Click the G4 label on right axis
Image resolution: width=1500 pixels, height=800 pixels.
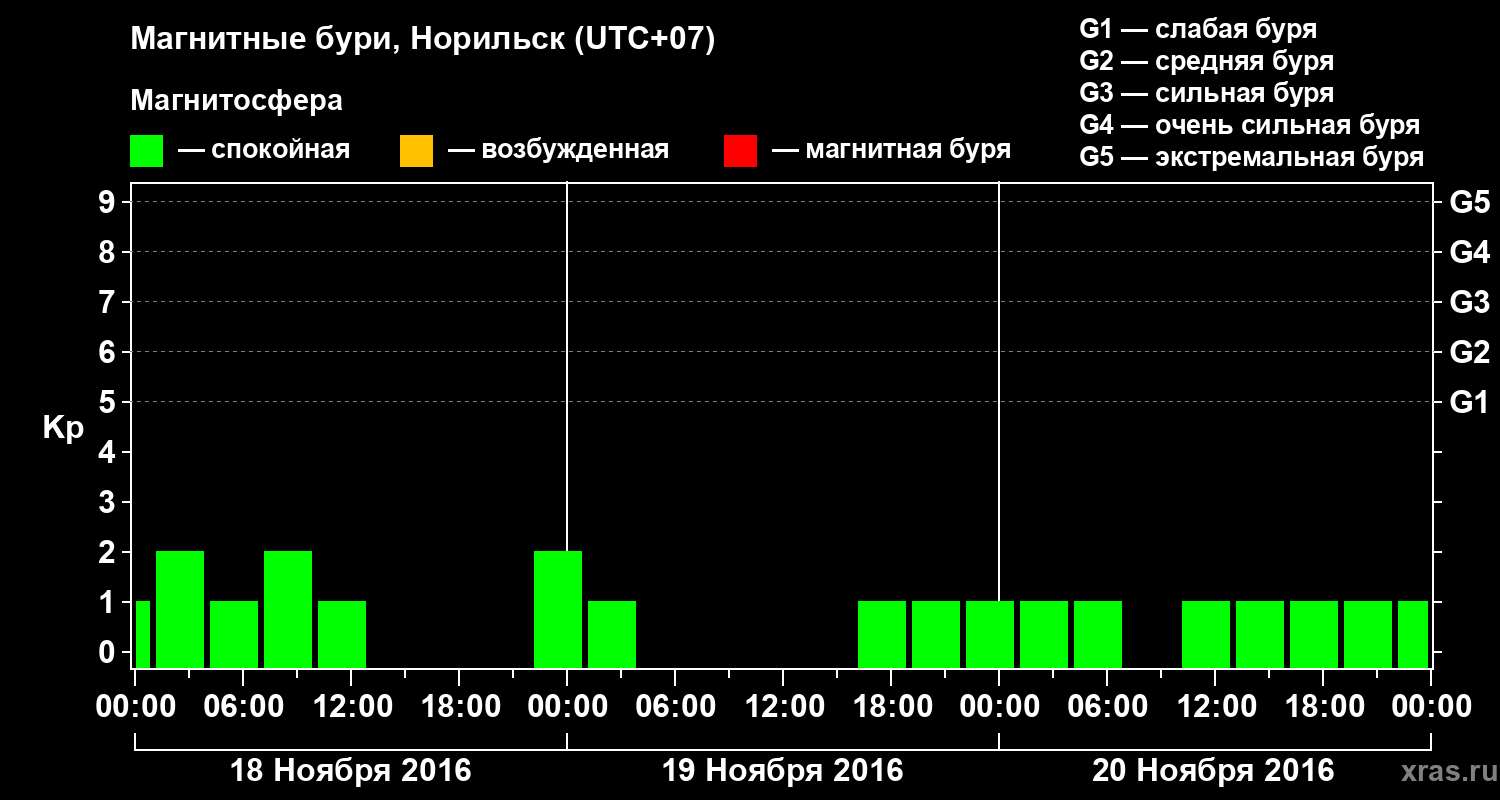[x=1469, y=252]
